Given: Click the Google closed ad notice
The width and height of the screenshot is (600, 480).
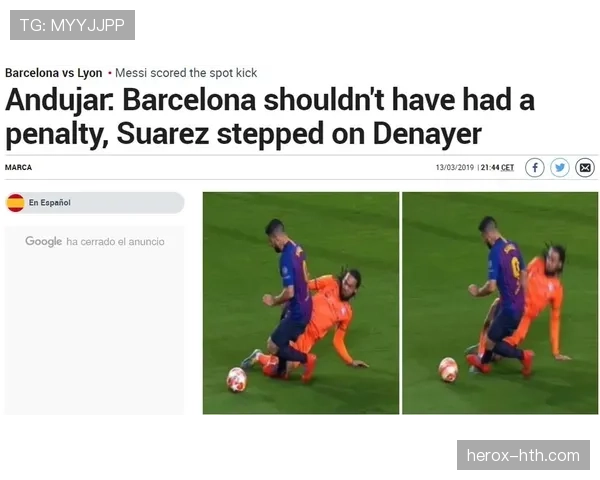Looking at the screenshot, I should tap(95, 242).
